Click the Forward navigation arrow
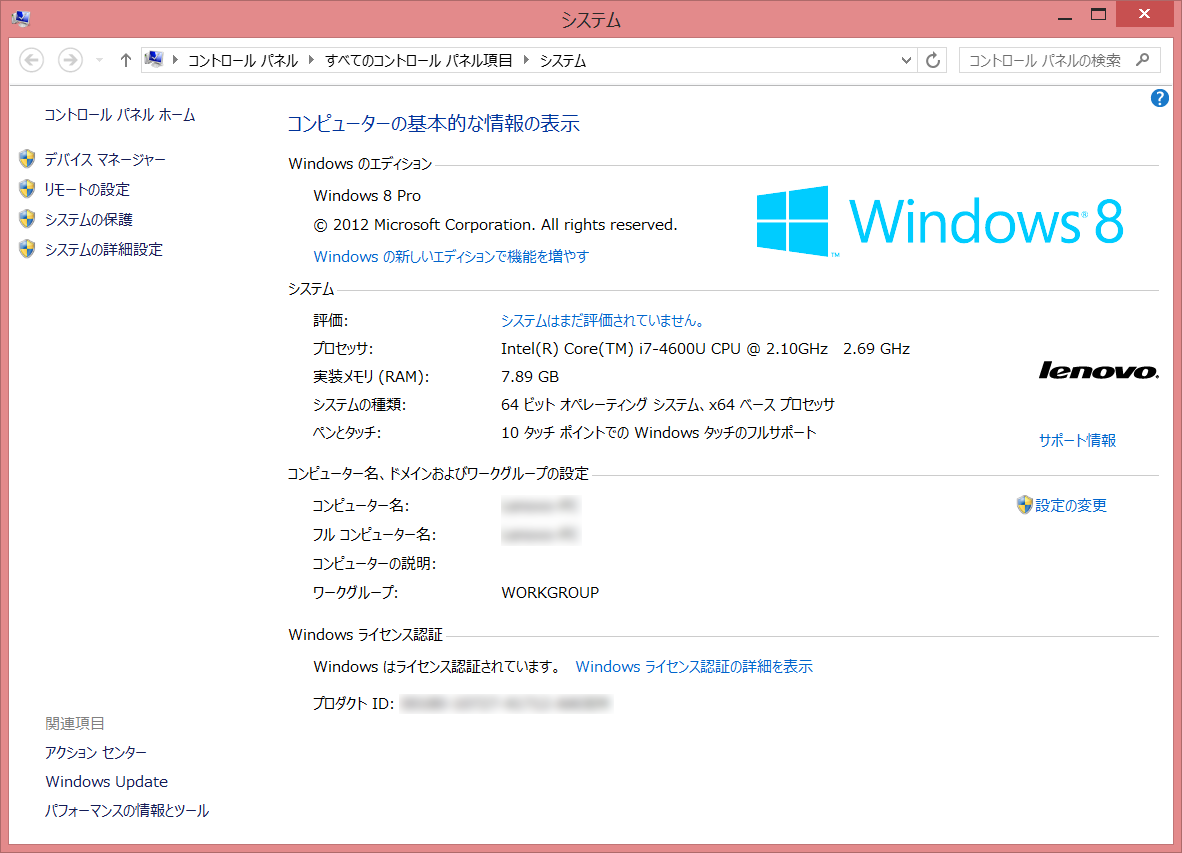 [70, 60]
